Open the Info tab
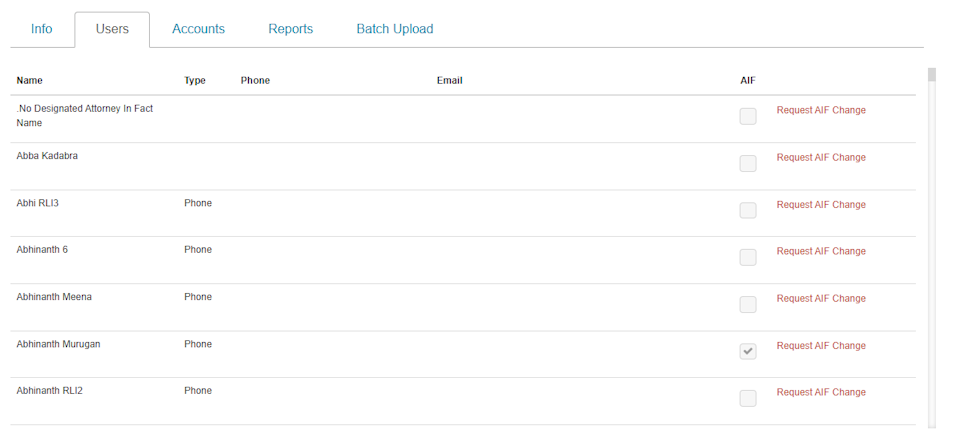The height and width of the screenshot is (438, 960). [42, 29]
